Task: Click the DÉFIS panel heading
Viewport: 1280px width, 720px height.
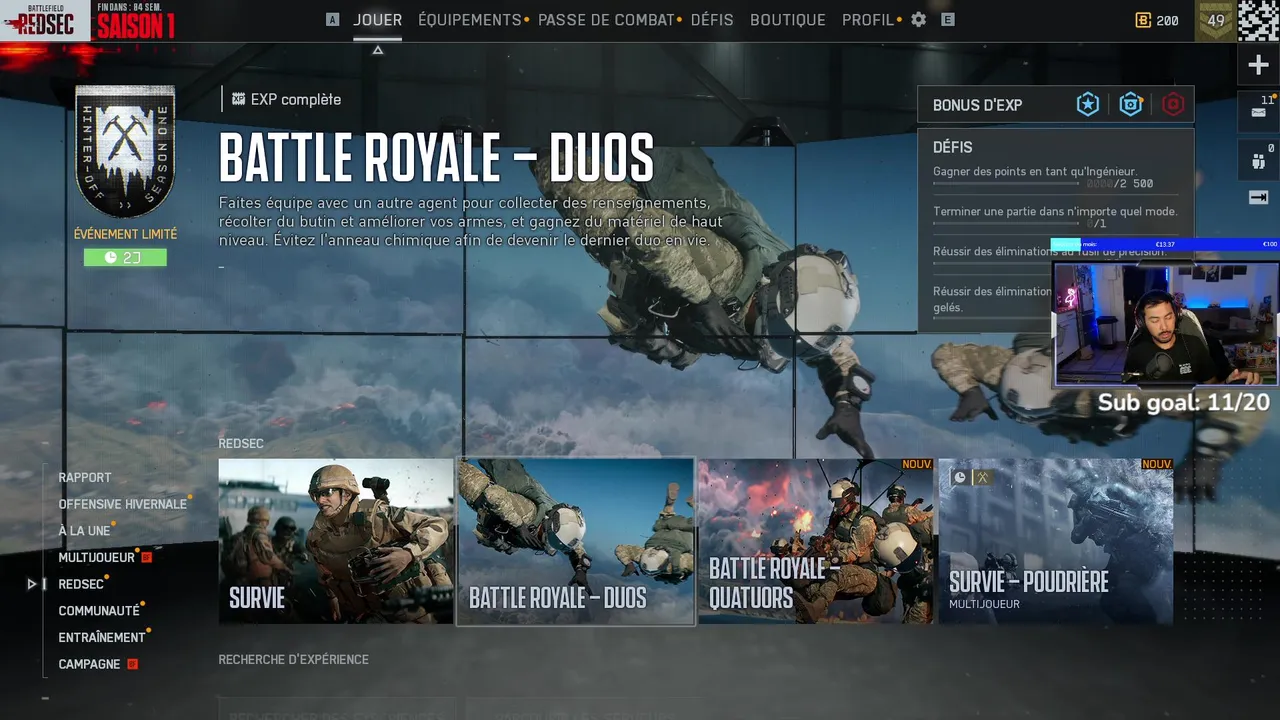Action: (952, 147)
